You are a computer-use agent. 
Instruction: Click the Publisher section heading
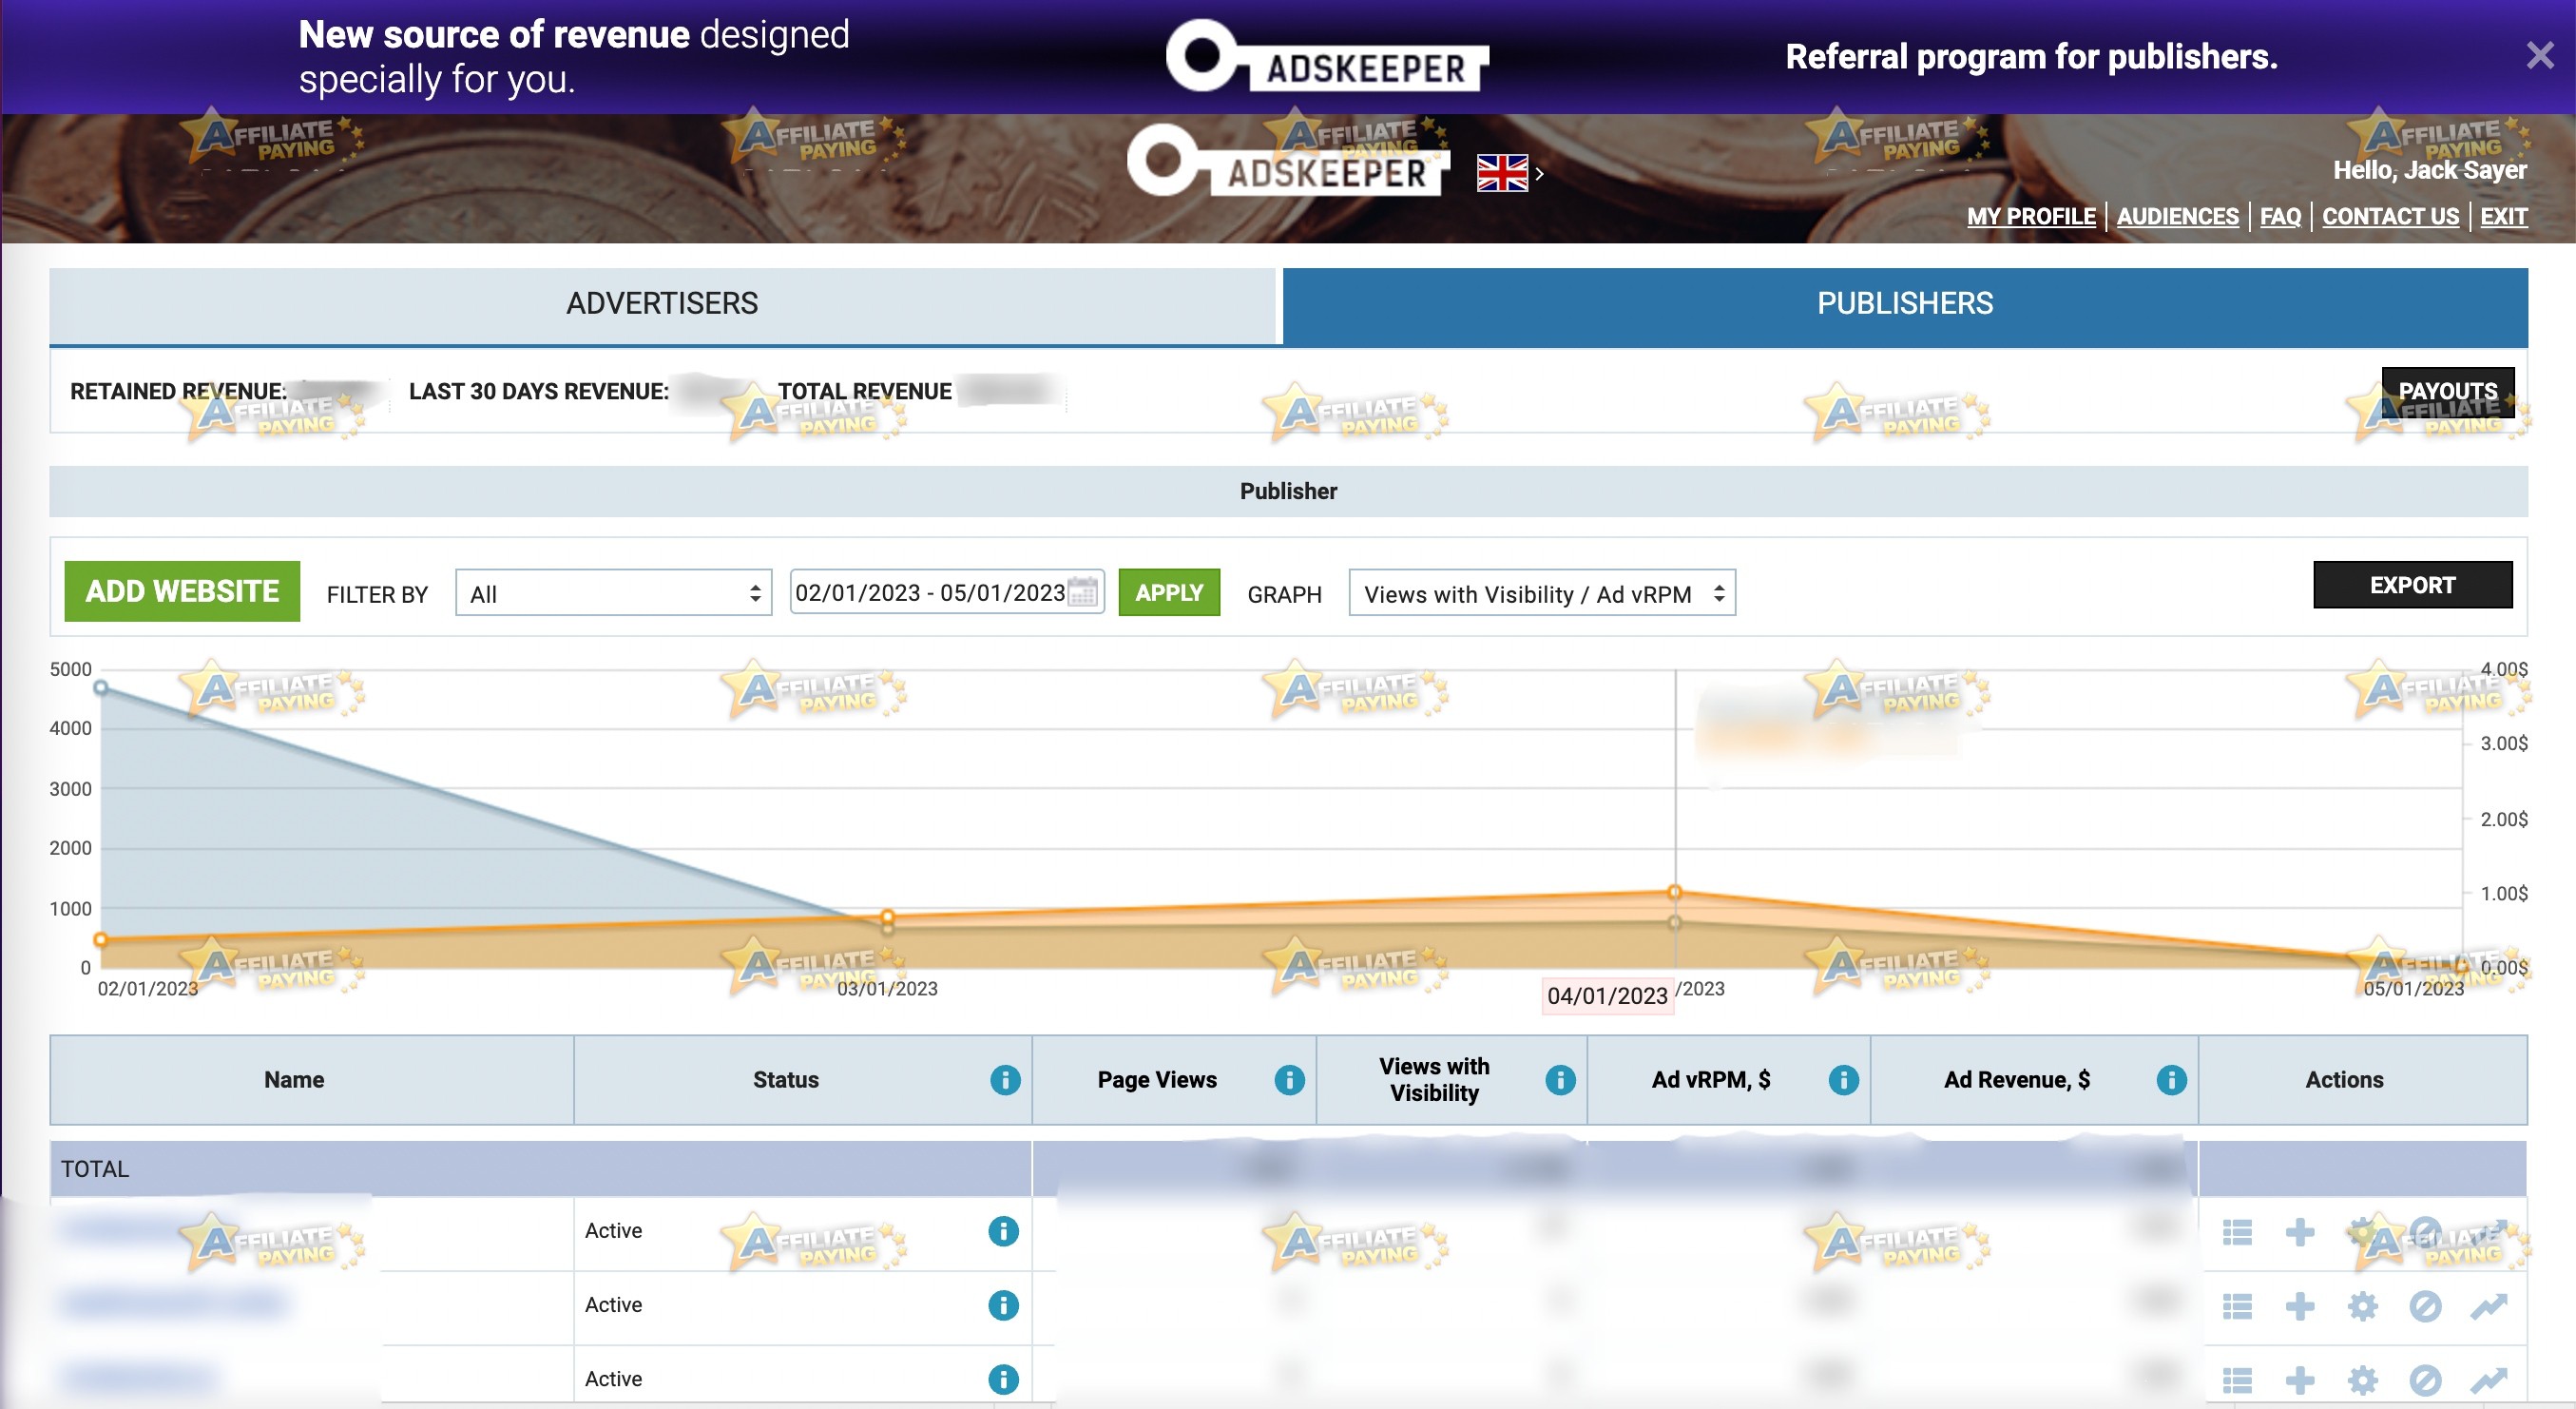(x=1288, y=491)
